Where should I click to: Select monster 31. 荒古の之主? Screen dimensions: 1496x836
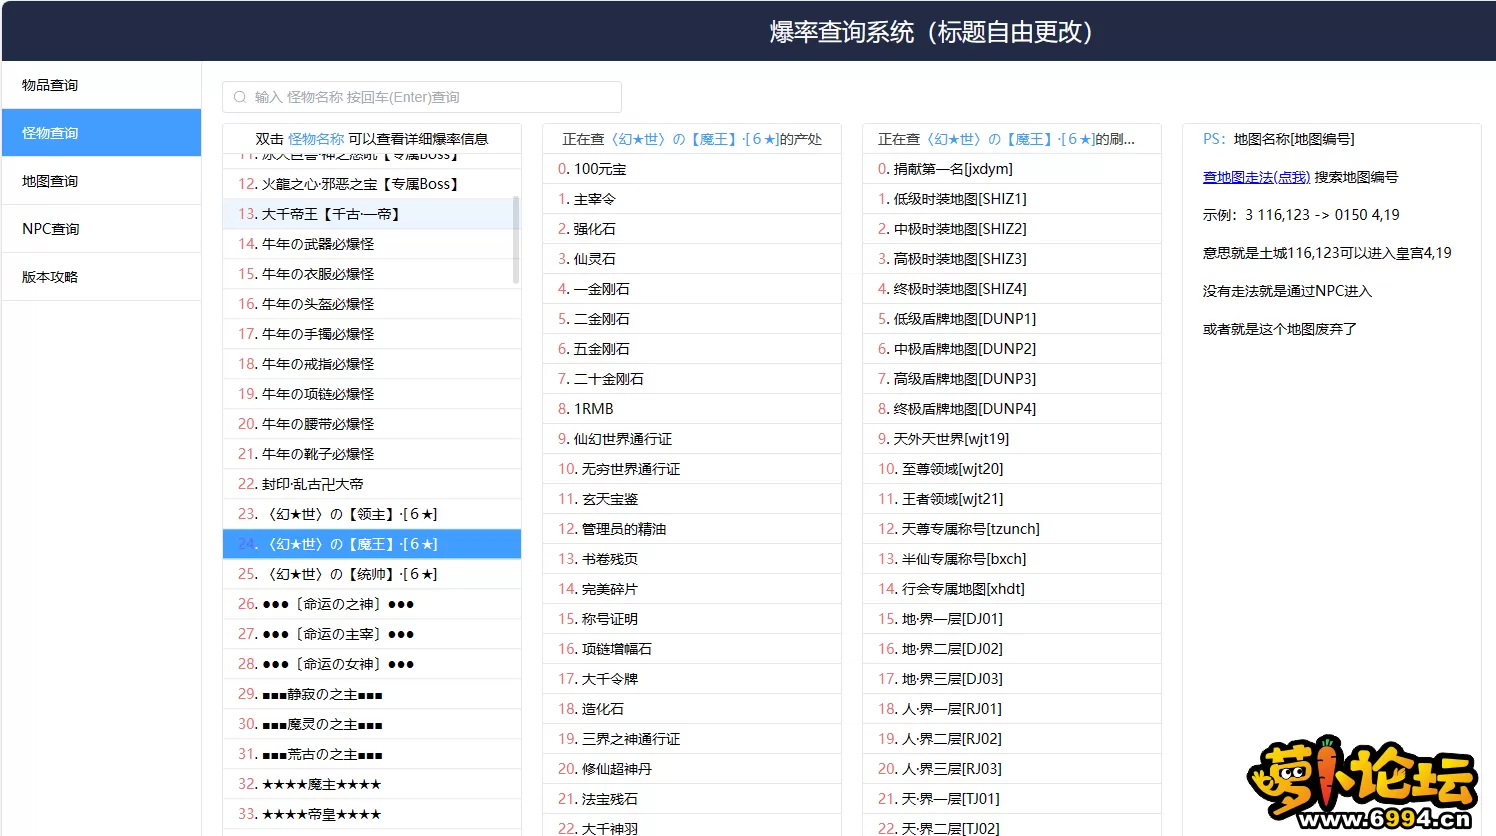click(x=372, y=754)
